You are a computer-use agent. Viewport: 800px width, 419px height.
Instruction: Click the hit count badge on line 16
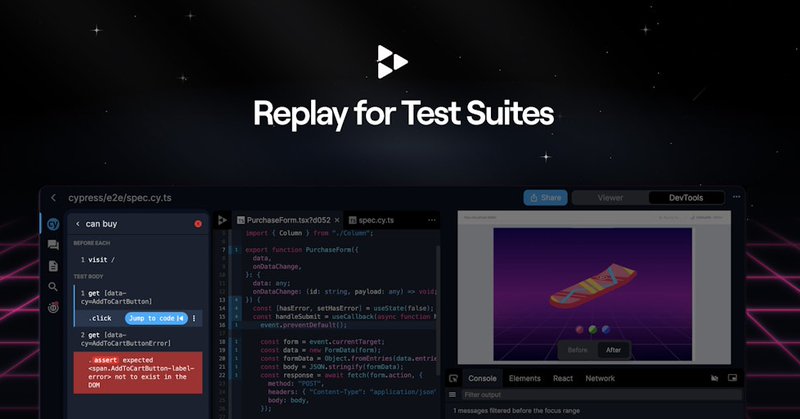click(x=236, y=325)
